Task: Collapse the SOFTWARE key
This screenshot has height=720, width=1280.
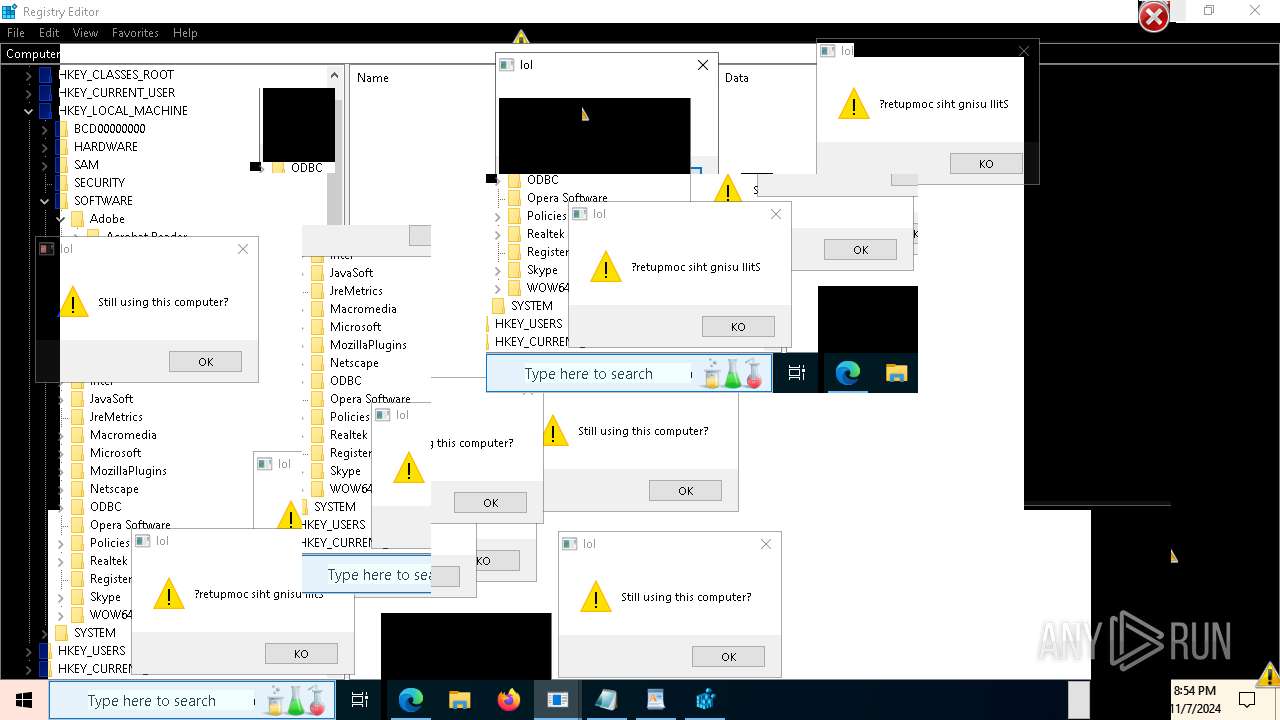Action: coord(45,201)
